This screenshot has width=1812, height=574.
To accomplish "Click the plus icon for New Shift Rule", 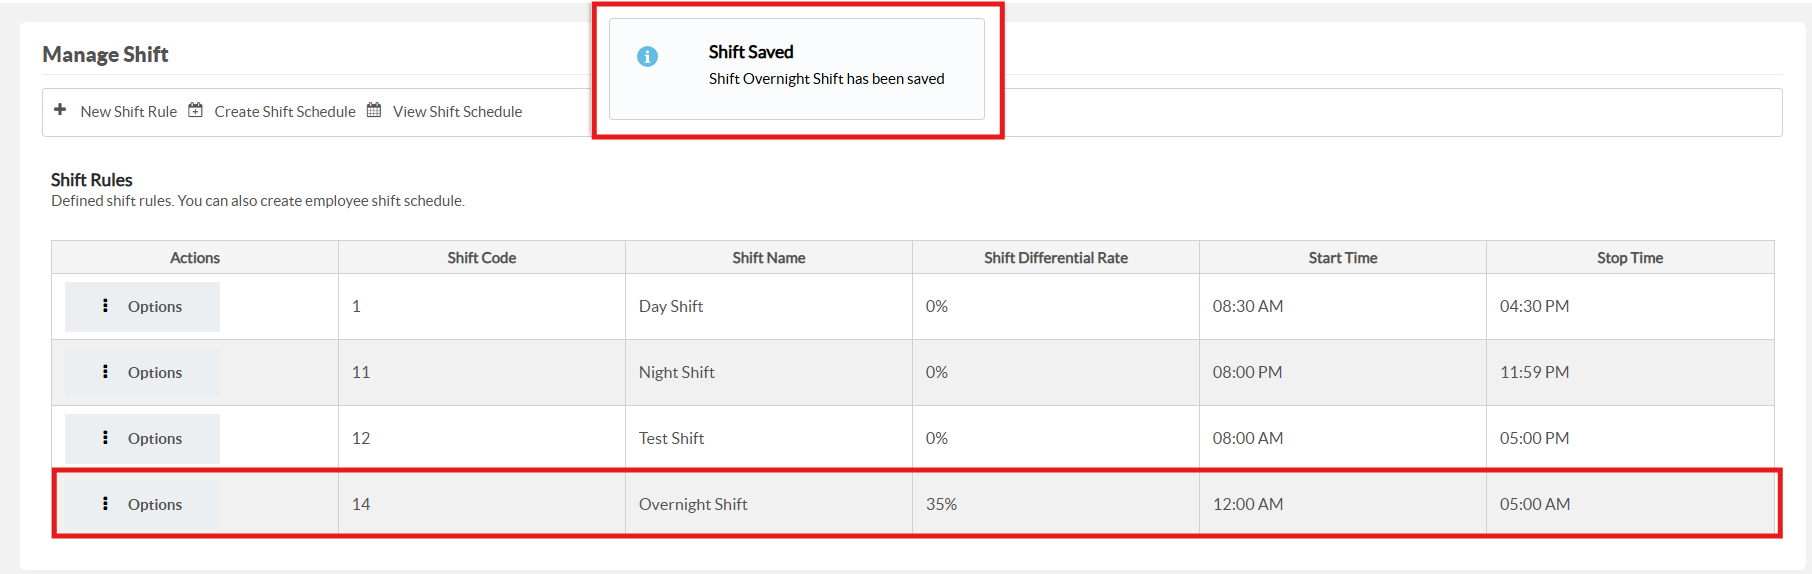I will [x=60, y=110].
